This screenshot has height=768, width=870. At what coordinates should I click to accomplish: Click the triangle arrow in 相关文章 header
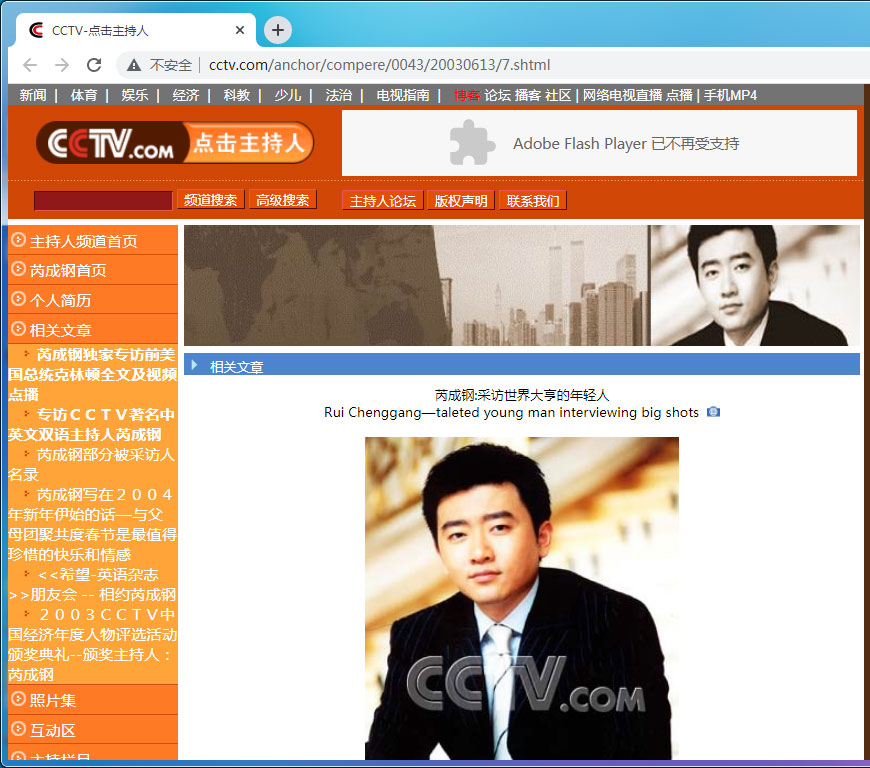click(194, 365)
